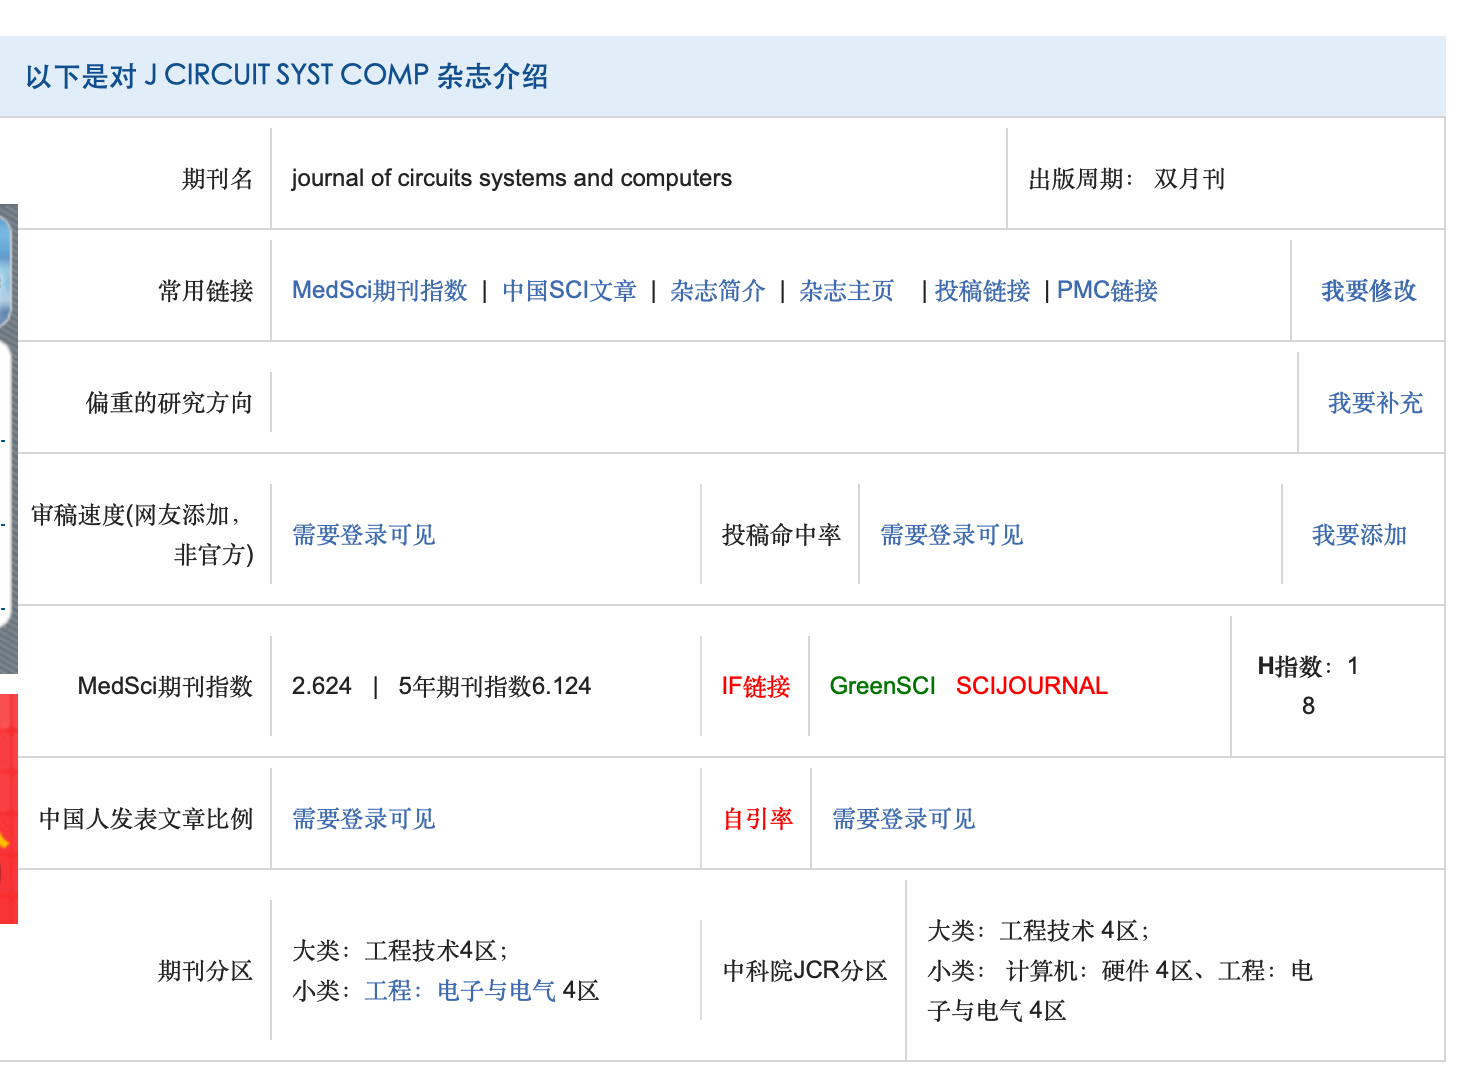Click the PMC链接 link
The image size is (1464, 1086).
point(1107,291)
